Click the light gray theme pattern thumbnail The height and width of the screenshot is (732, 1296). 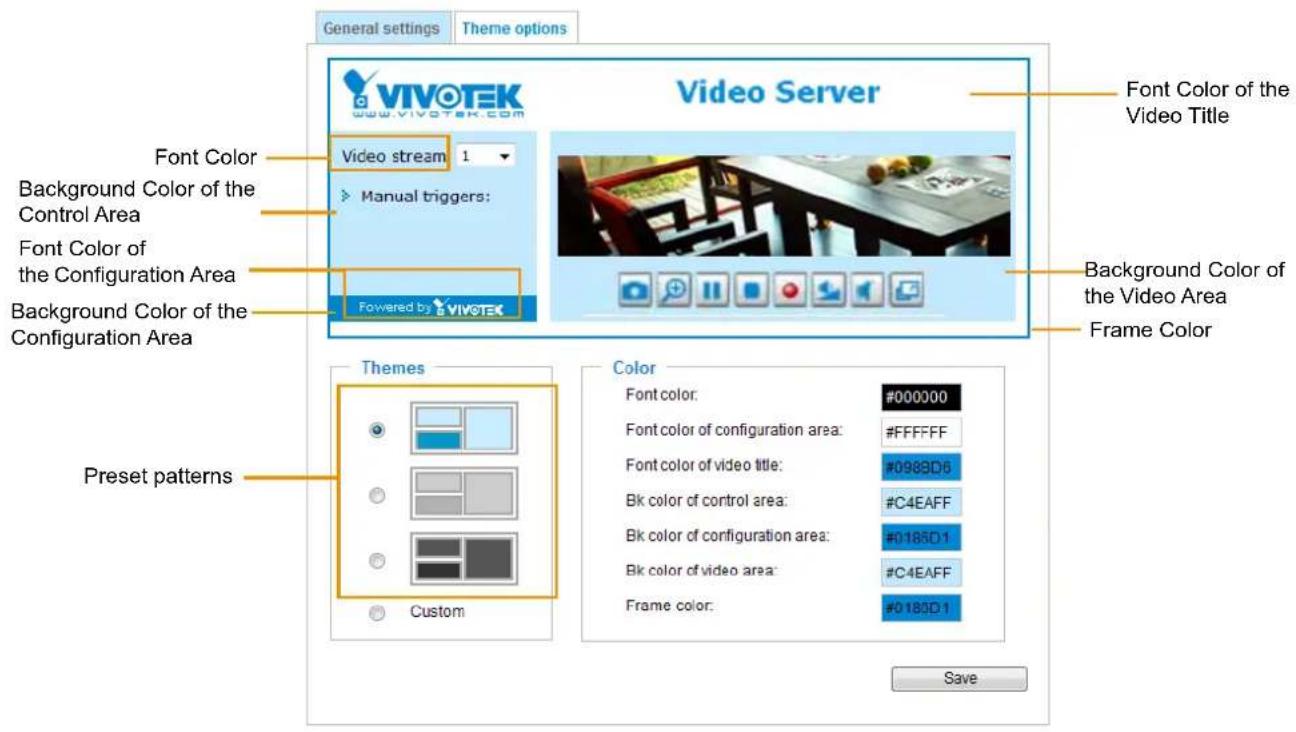click(x=464, y=493)
